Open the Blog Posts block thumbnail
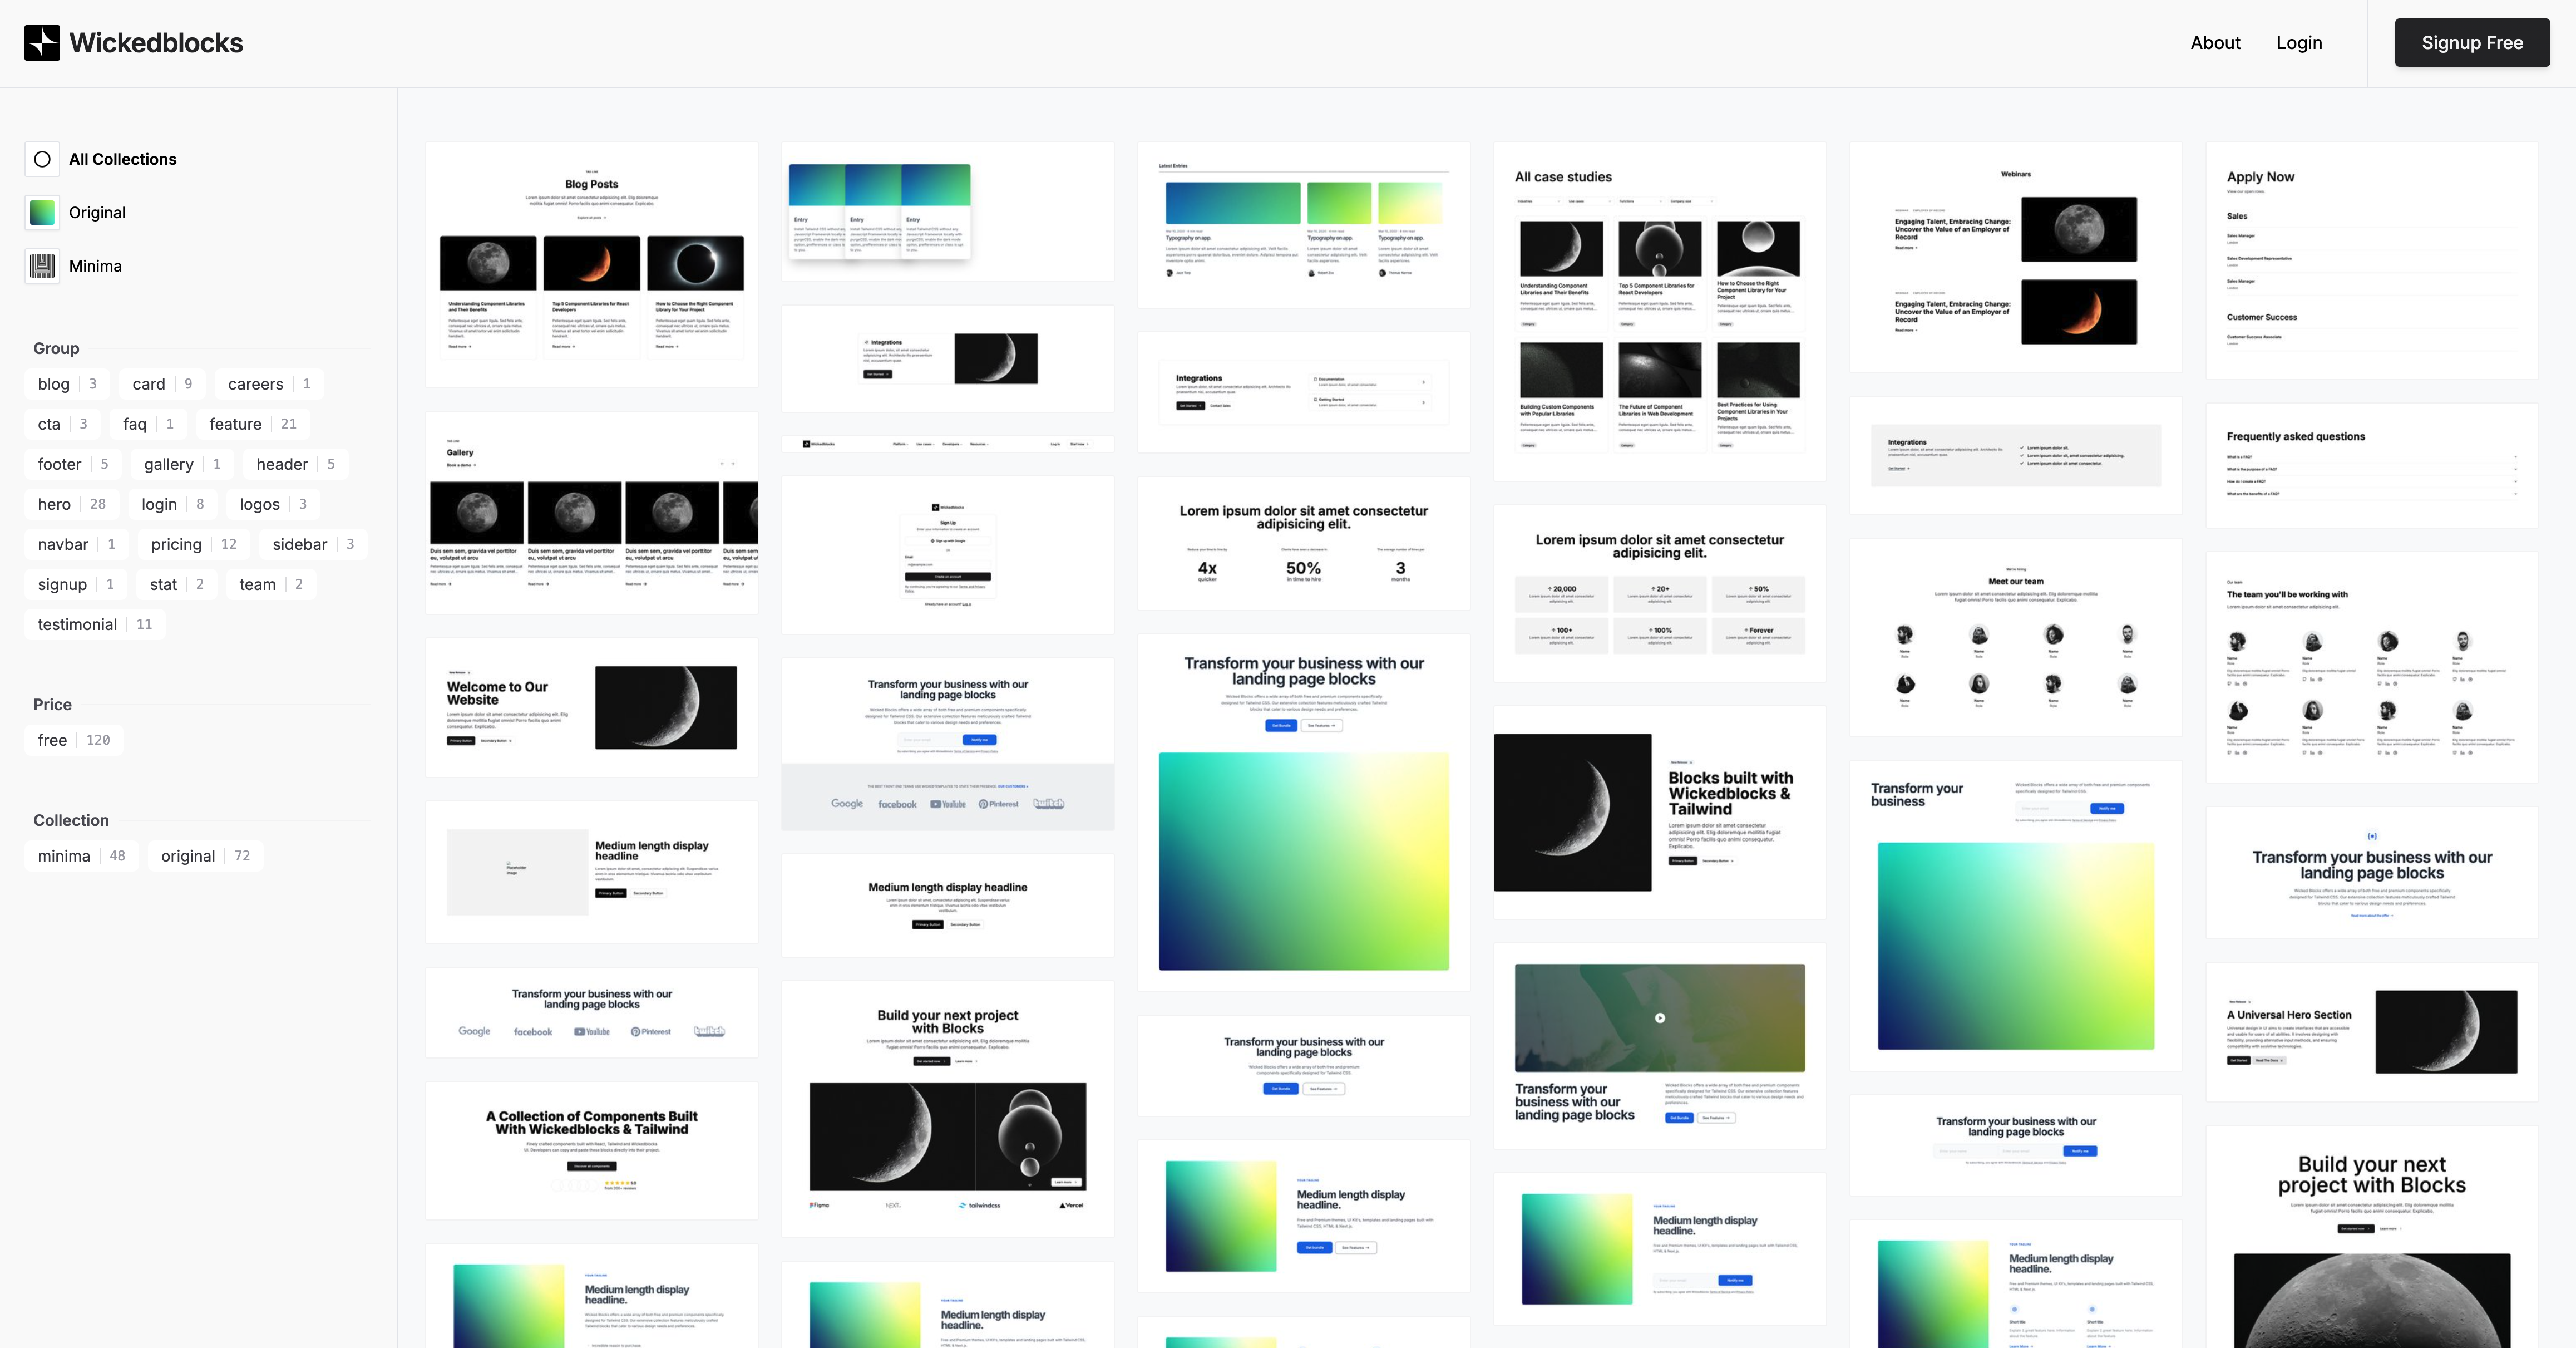 click(591, 265)
